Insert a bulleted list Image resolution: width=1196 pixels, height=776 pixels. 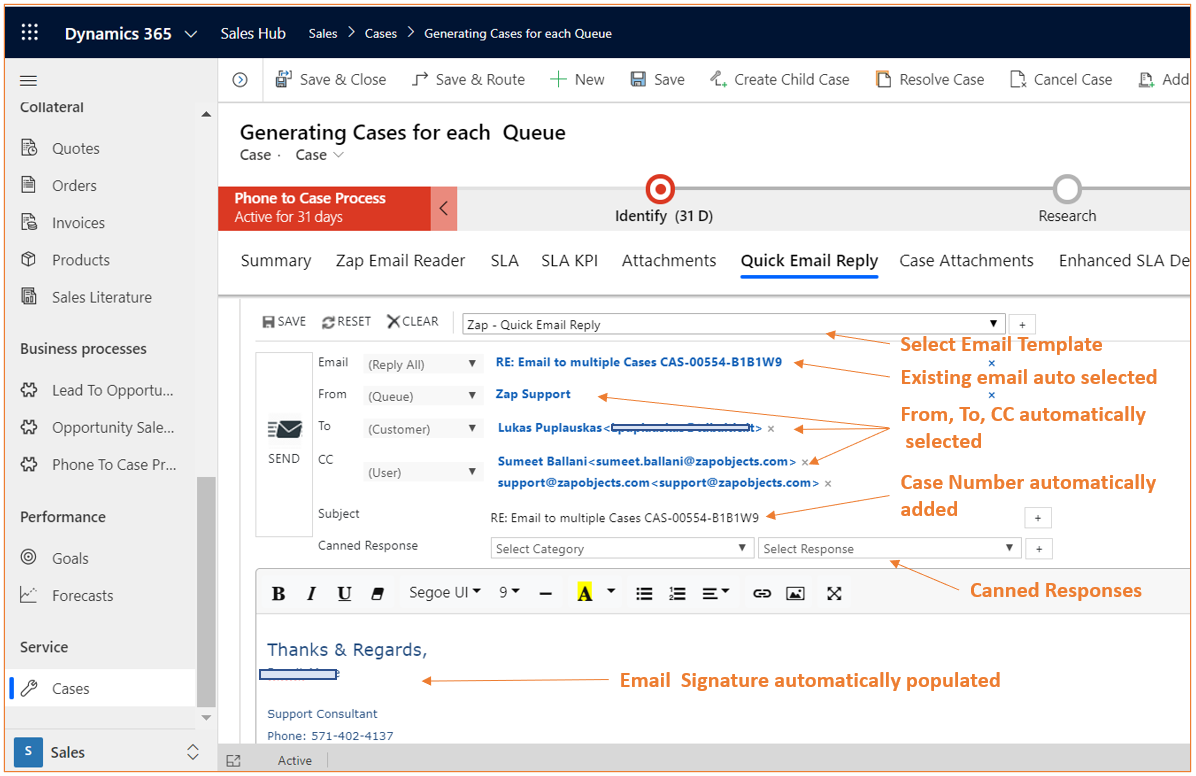[x=645, y=594]
